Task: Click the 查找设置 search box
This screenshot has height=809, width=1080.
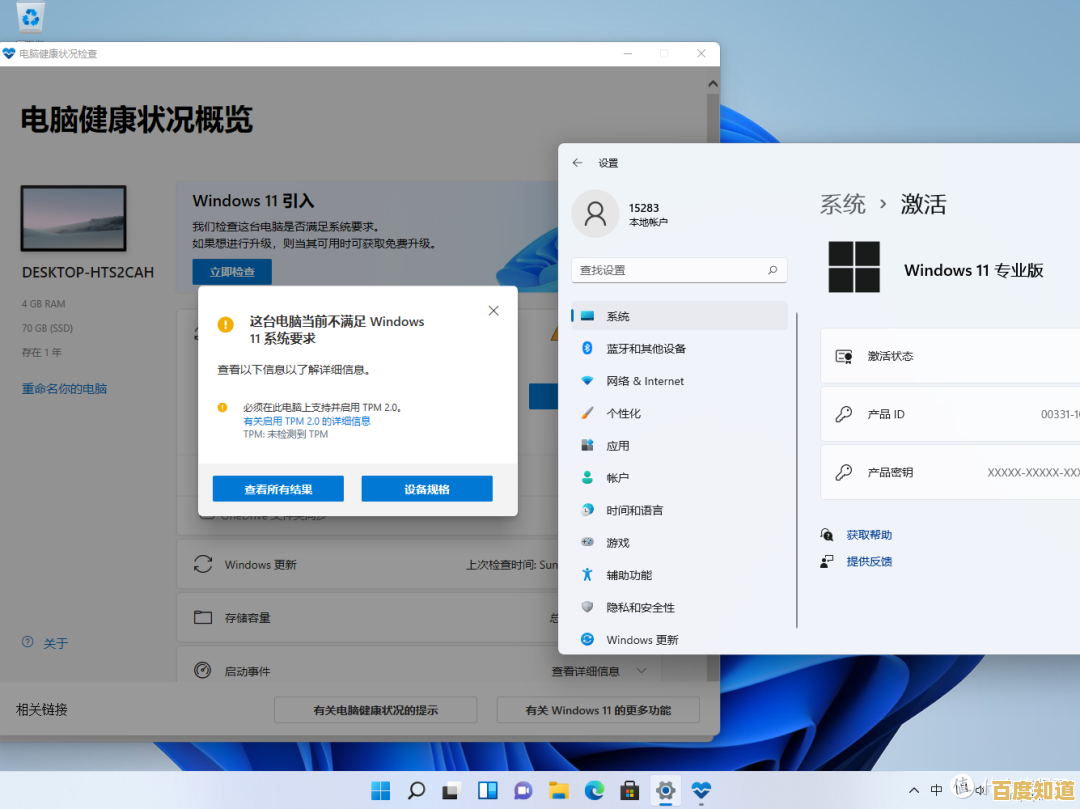Action: (x=679, y=270)
